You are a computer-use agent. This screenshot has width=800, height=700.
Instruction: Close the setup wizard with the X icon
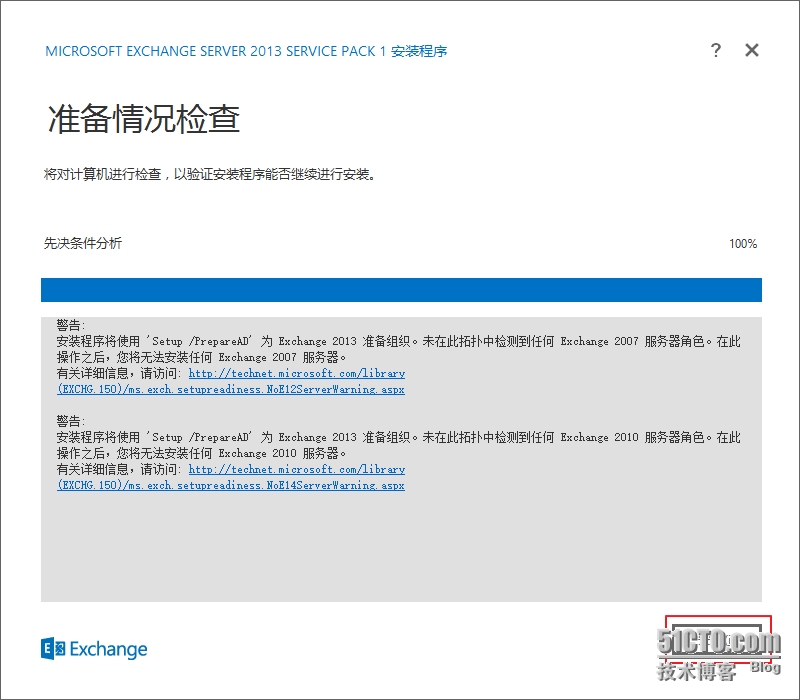point(751,50)
